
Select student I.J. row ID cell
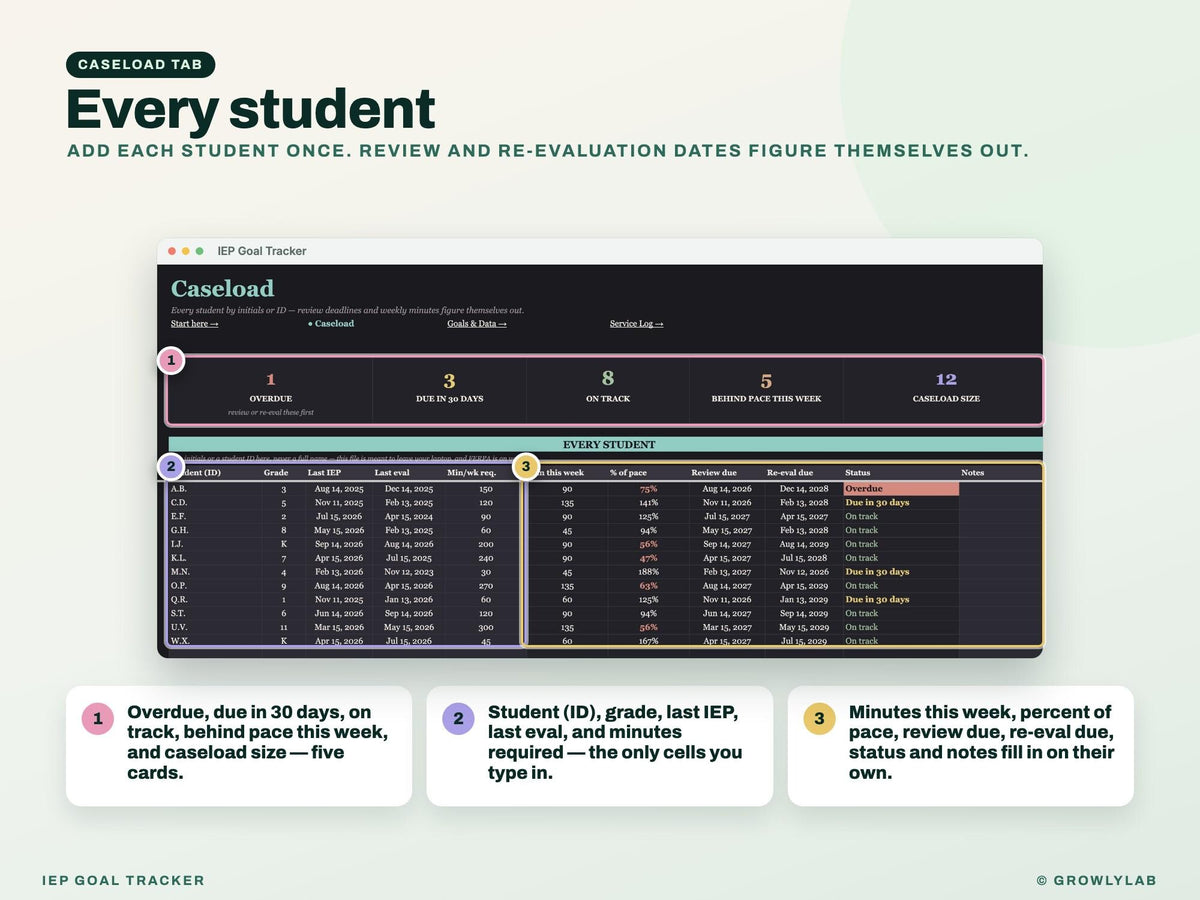[x=179, y=544]
